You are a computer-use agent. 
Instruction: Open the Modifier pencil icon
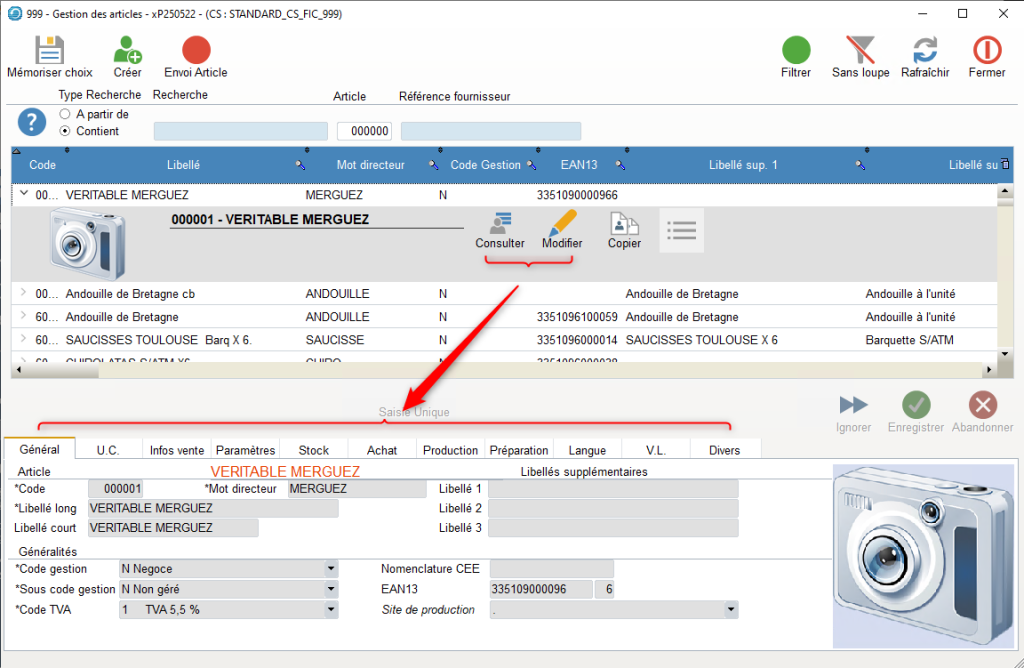562,224
